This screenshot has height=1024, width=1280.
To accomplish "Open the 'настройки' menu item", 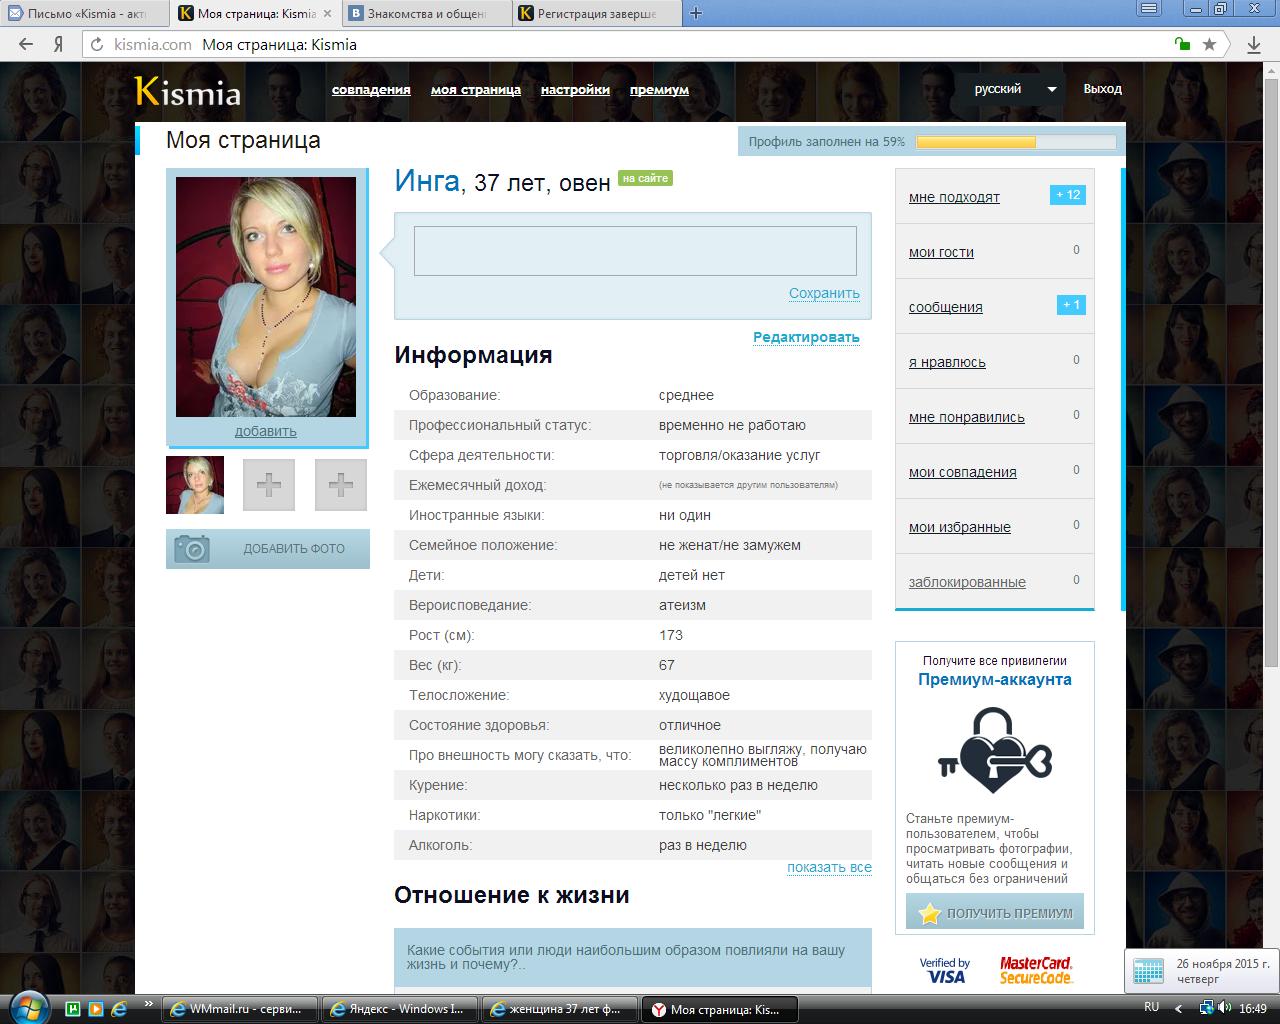I will pyautogui.click(x=575, y=90).
